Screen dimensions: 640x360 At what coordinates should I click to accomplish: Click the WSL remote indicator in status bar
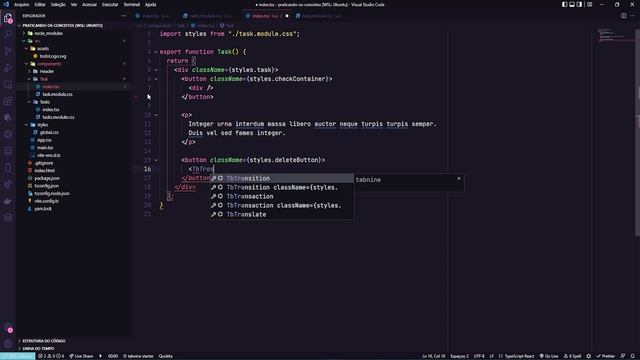tap(17, 356)
